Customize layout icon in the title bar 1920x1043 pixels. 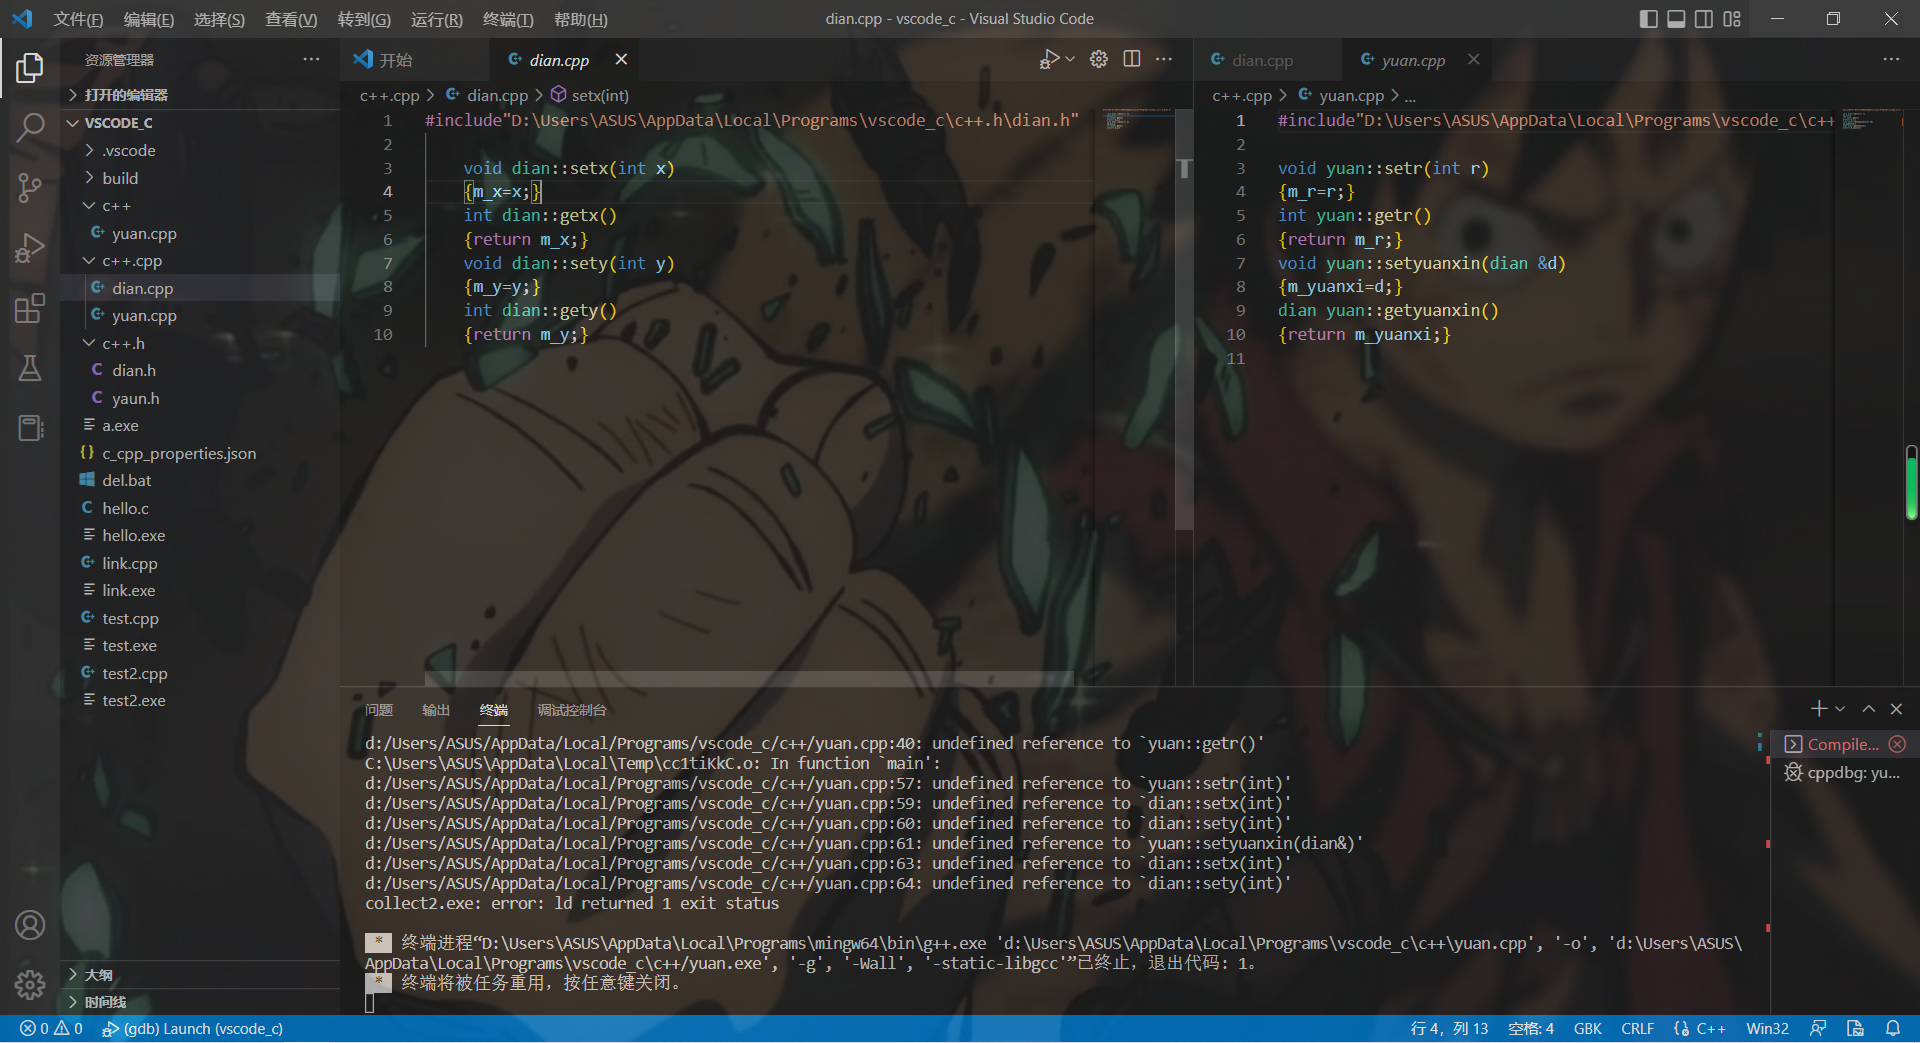[1732, 19]
